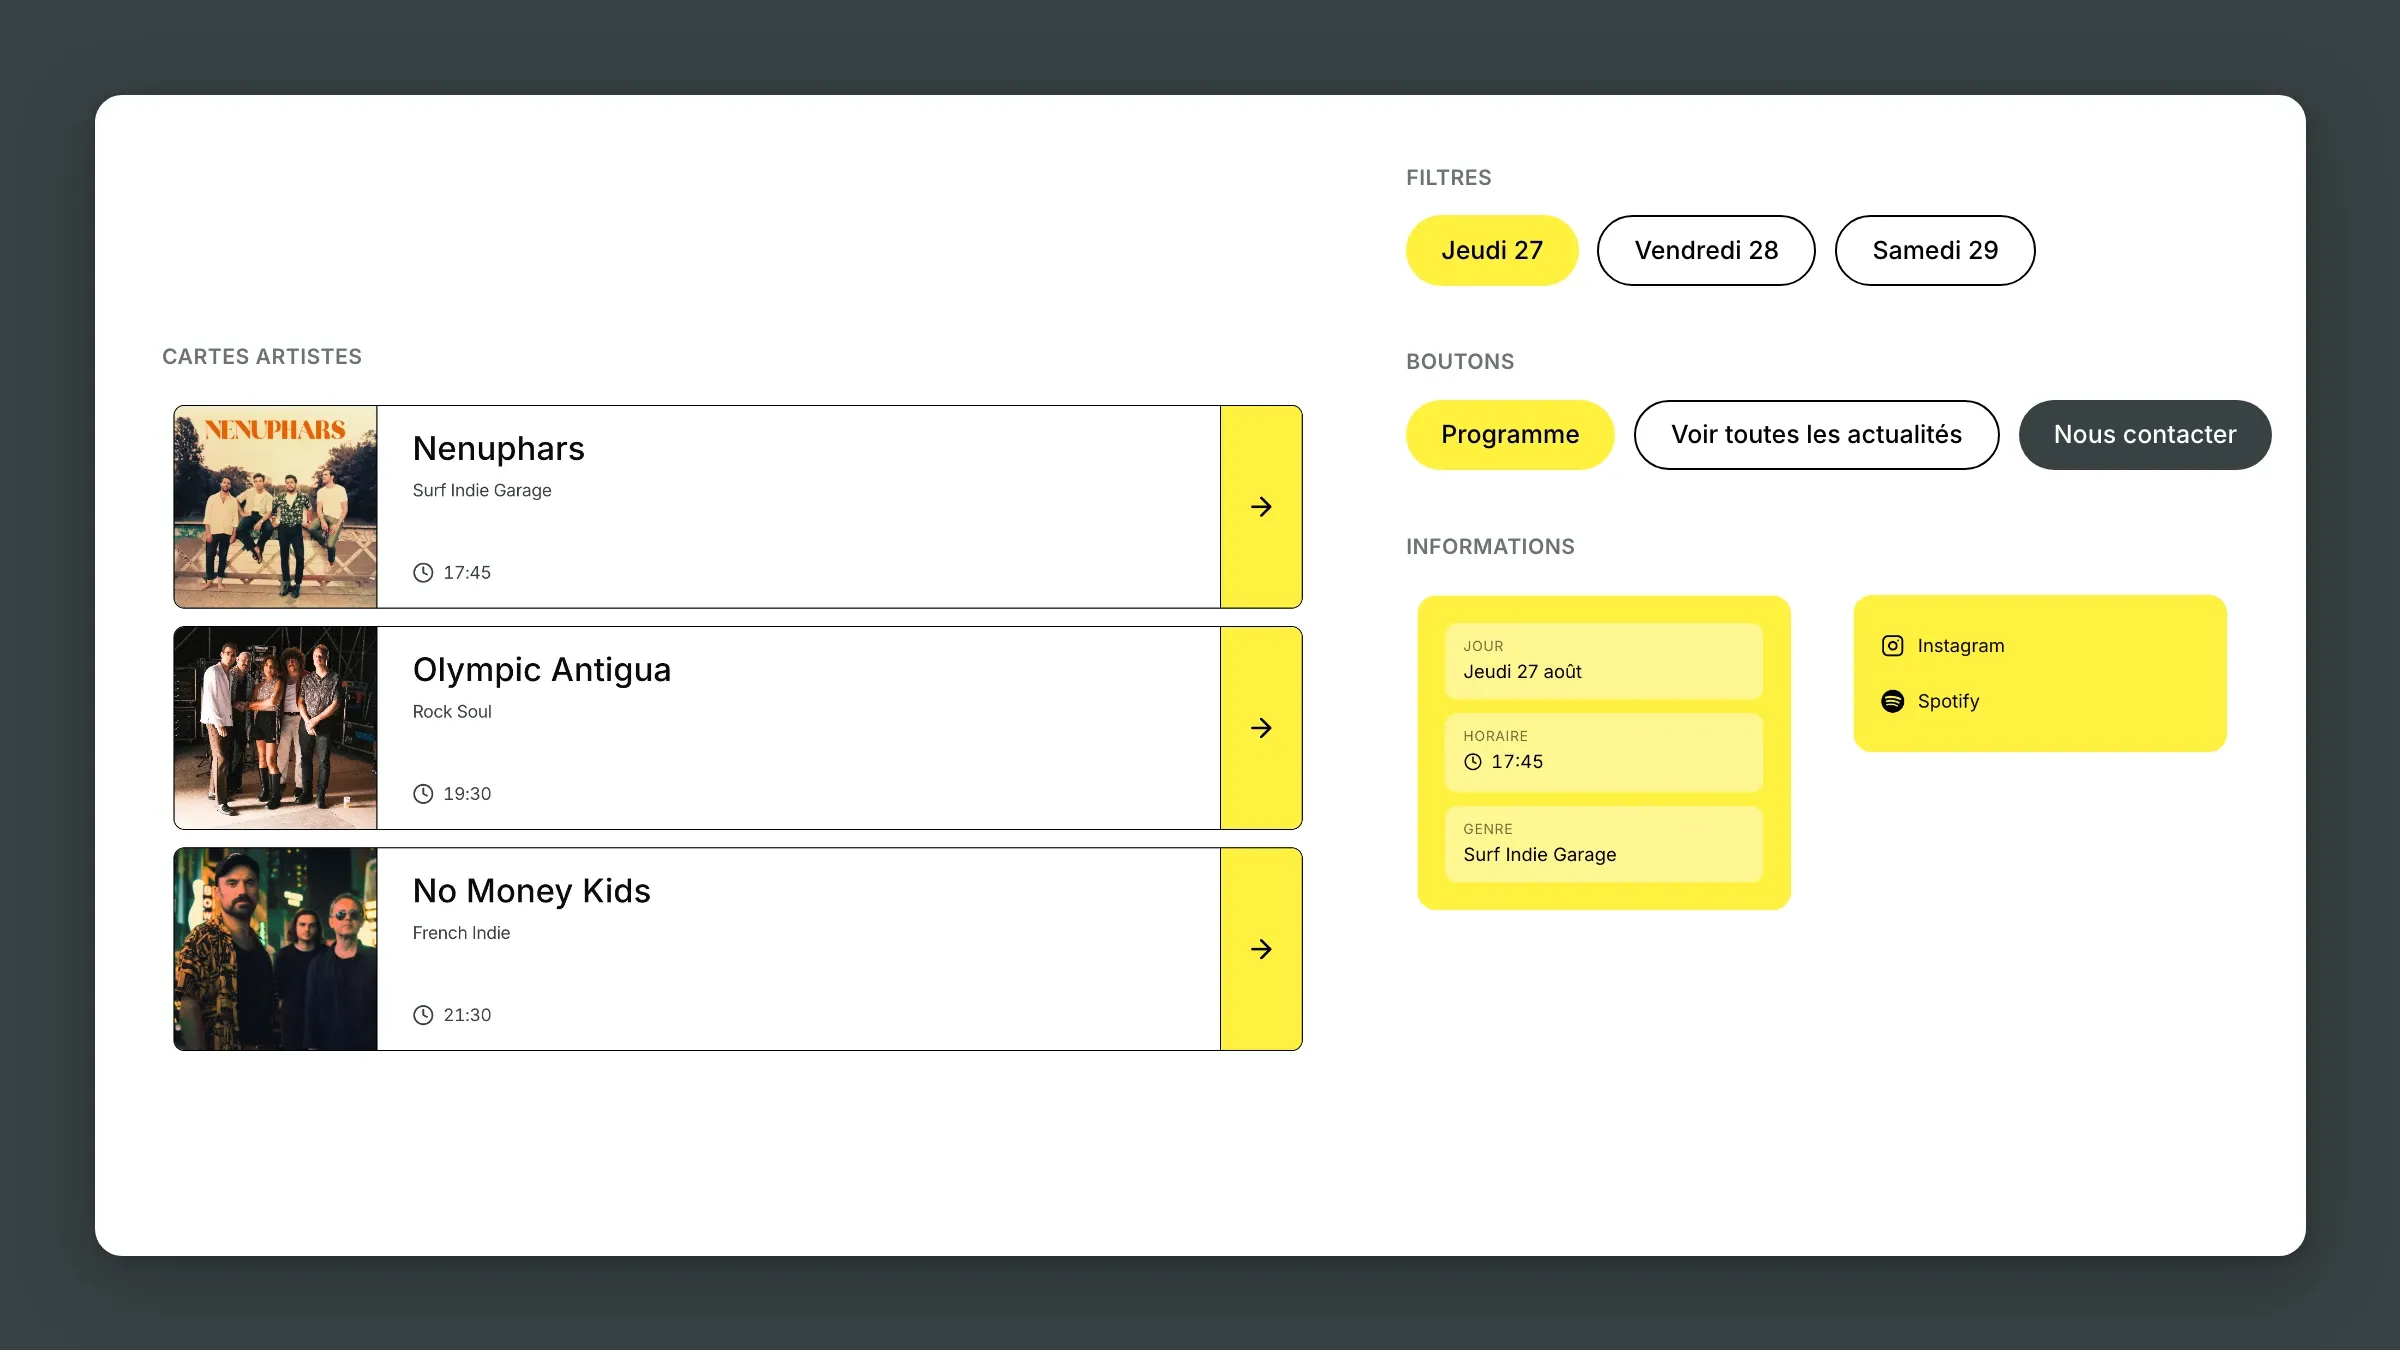Click clock icon in Horaire info box
The image size is (2400, 1350).
(x=1473, y=762)
